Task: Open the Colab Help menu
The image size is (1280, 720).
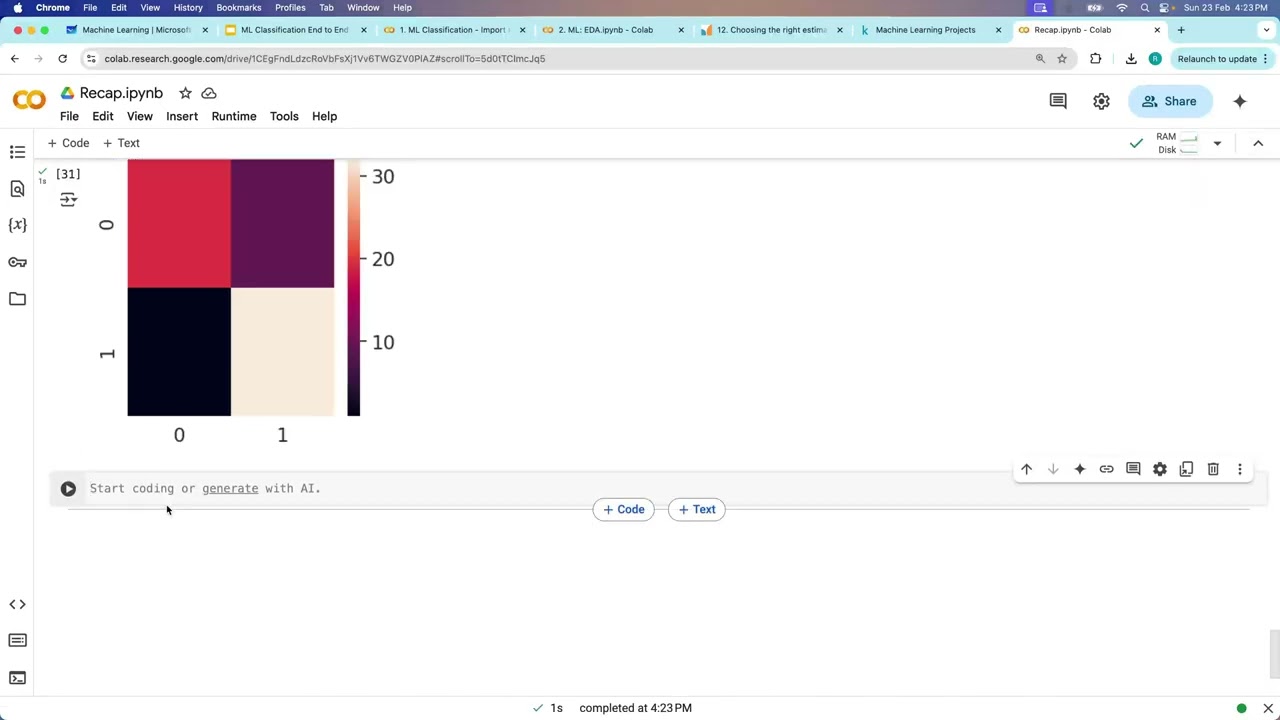Action: (x=324, y=116)
